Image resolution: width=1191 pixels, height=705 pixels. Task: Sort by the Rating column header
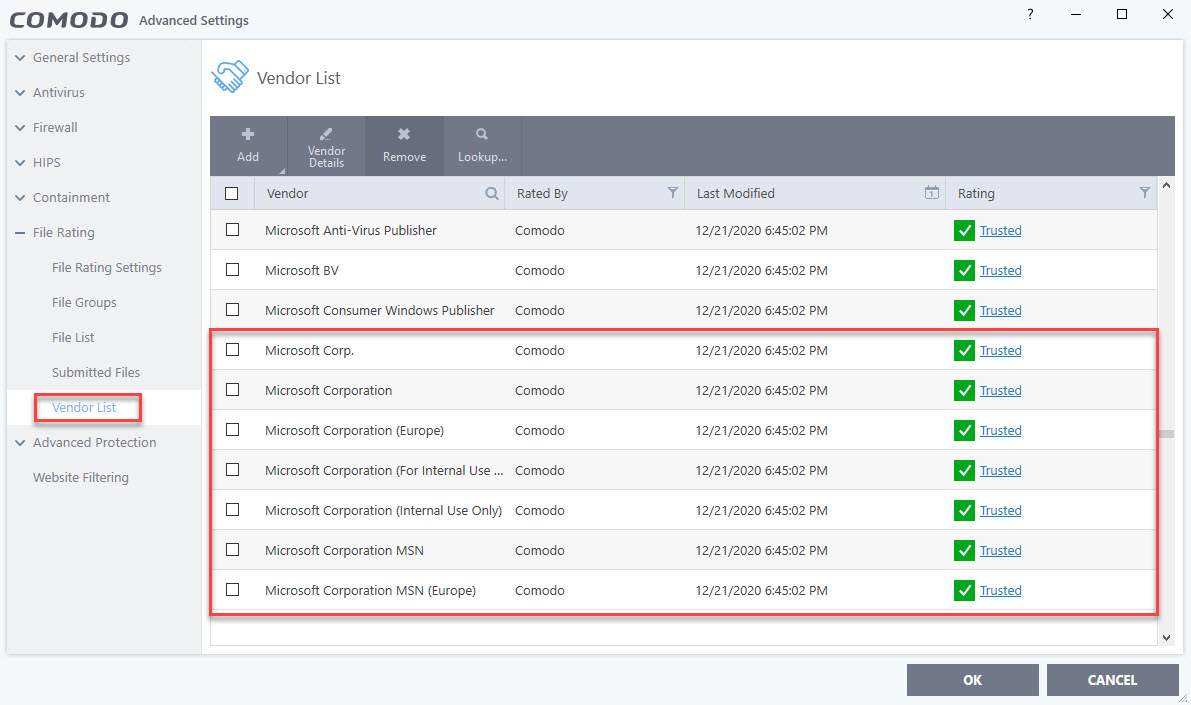976,194
